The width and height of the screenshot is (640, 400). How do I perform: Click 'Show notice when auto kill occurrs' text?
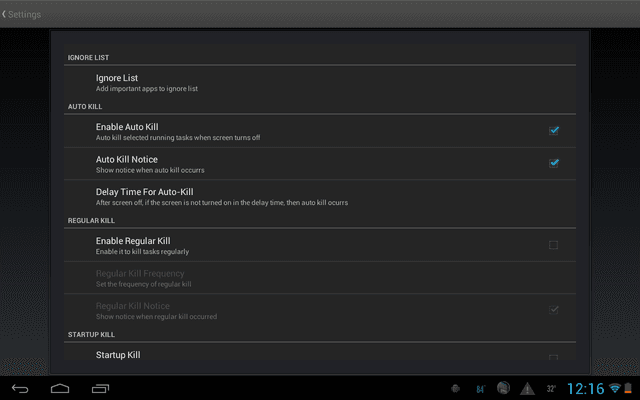[150, 170]
